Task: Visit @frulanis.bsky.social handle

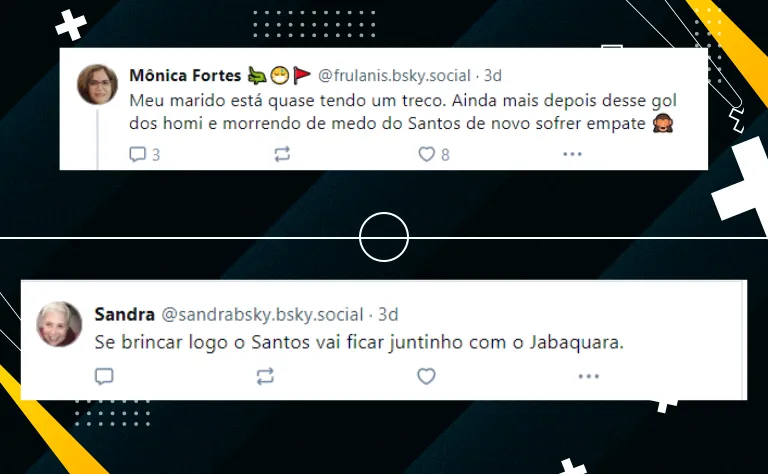Action: coord(394,75)
